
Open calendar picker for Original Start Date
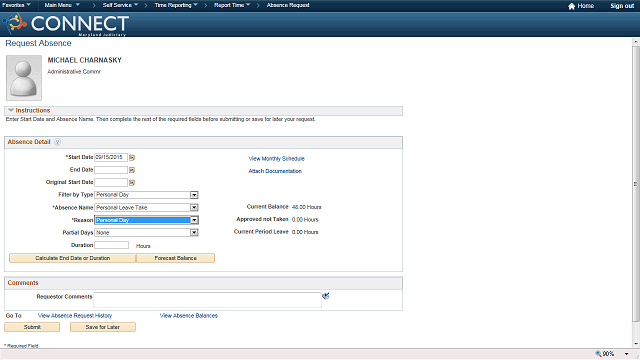[132, 182]
